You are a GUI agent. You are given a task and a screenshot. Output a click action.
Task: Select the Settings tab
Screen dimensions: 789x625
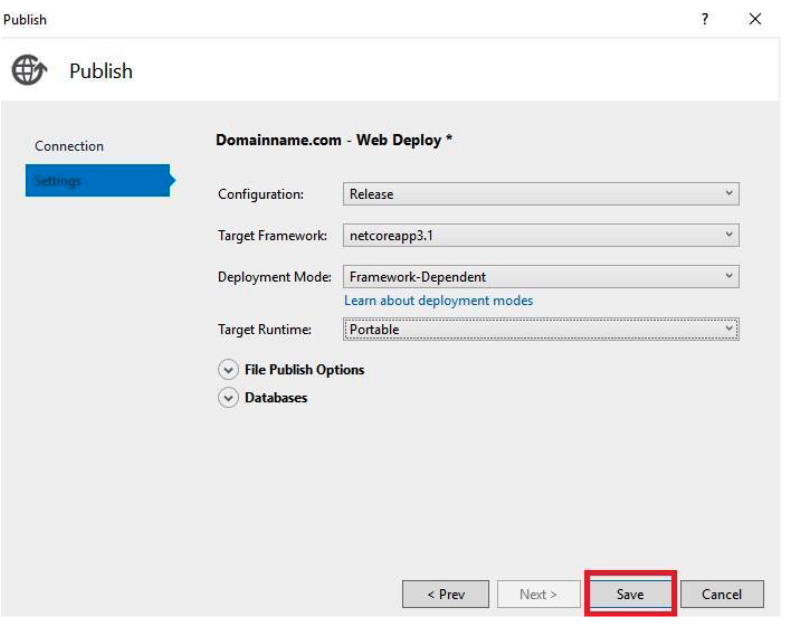pos(98,180)
